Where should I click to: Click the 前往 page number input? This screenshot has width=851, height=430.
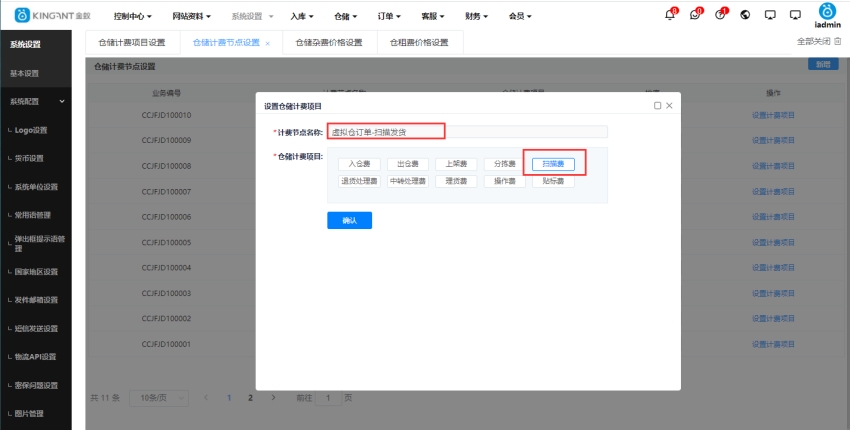pyautogui.click(x=328, y=398)
